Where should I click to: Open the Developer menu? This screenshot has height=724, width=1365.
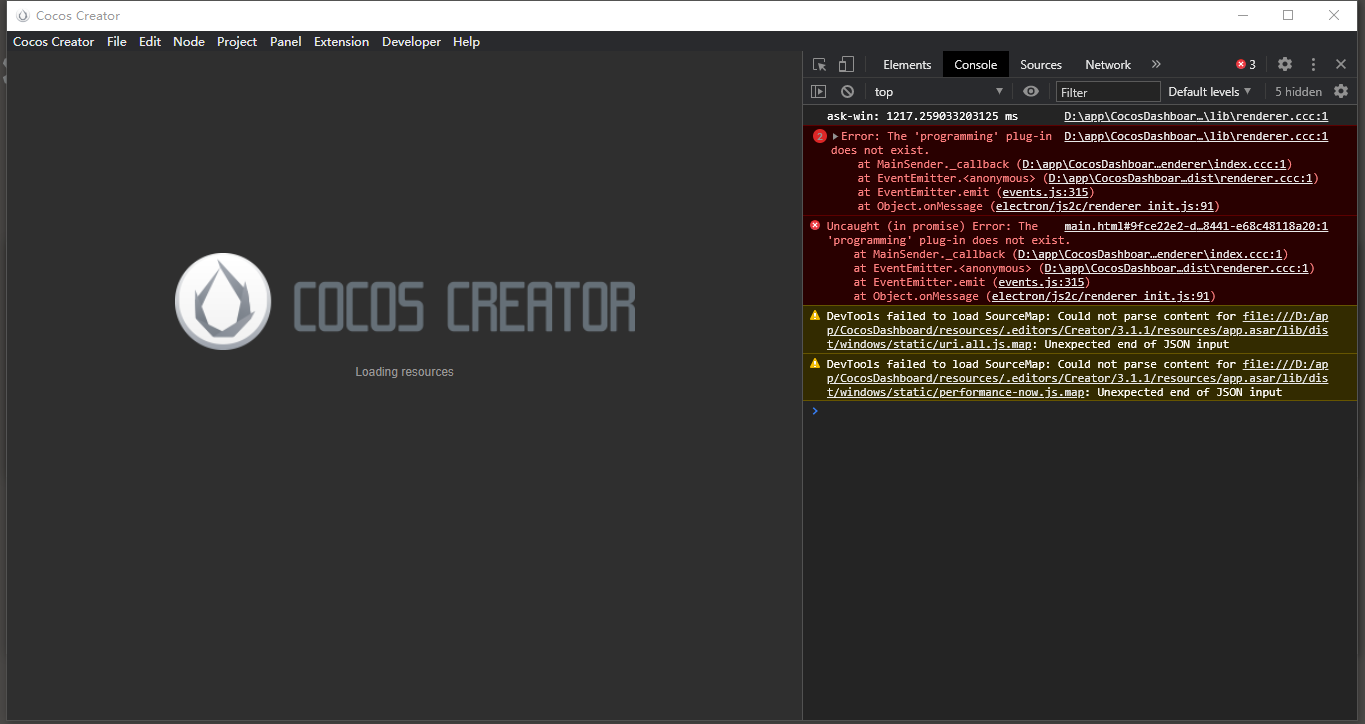click(x=411, y=42)
